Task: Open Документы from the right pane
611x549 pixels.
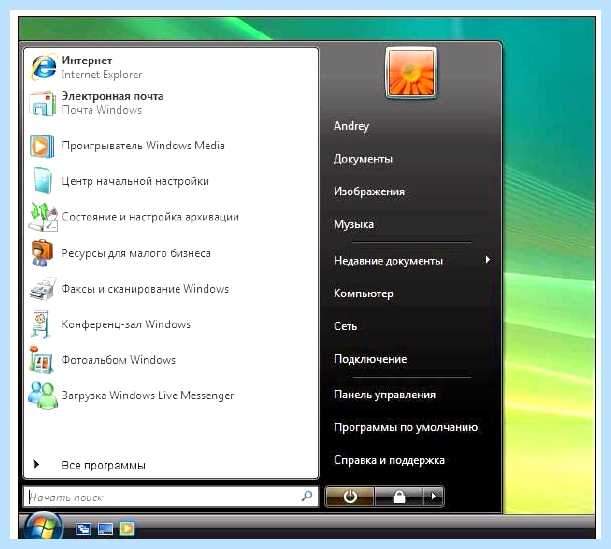Action: coord(363,159)
